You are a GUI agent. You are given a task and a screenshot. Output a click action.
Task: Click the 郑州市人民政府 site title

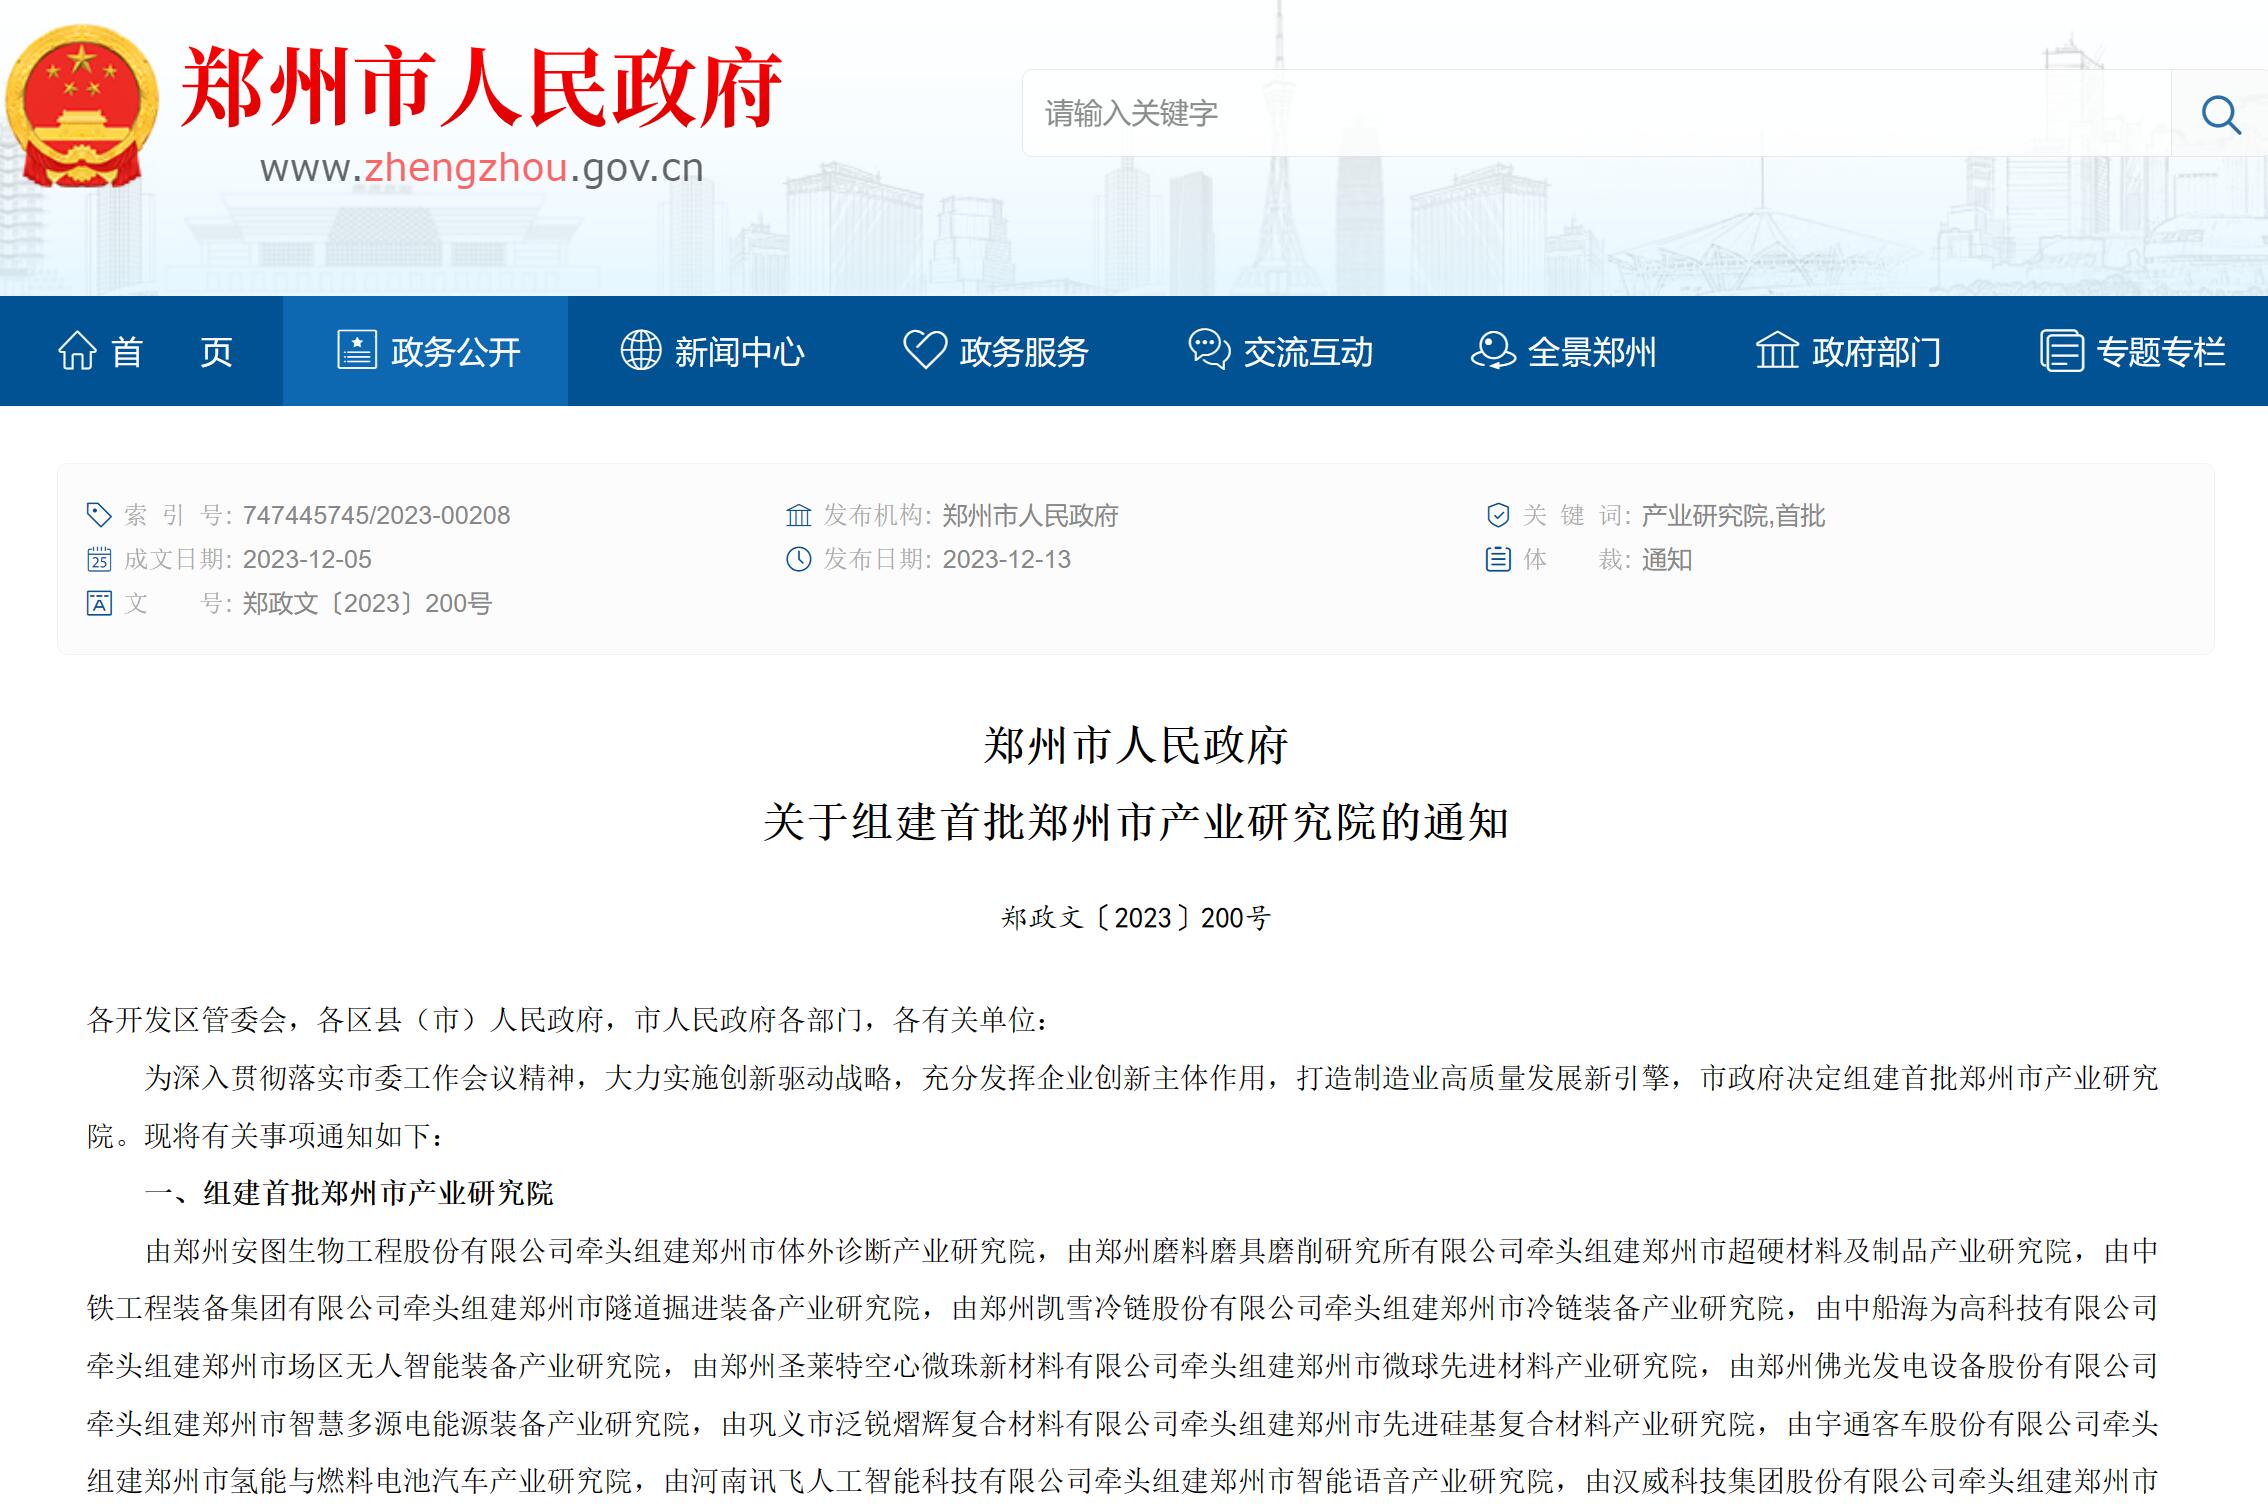click(x=480, y=88)
